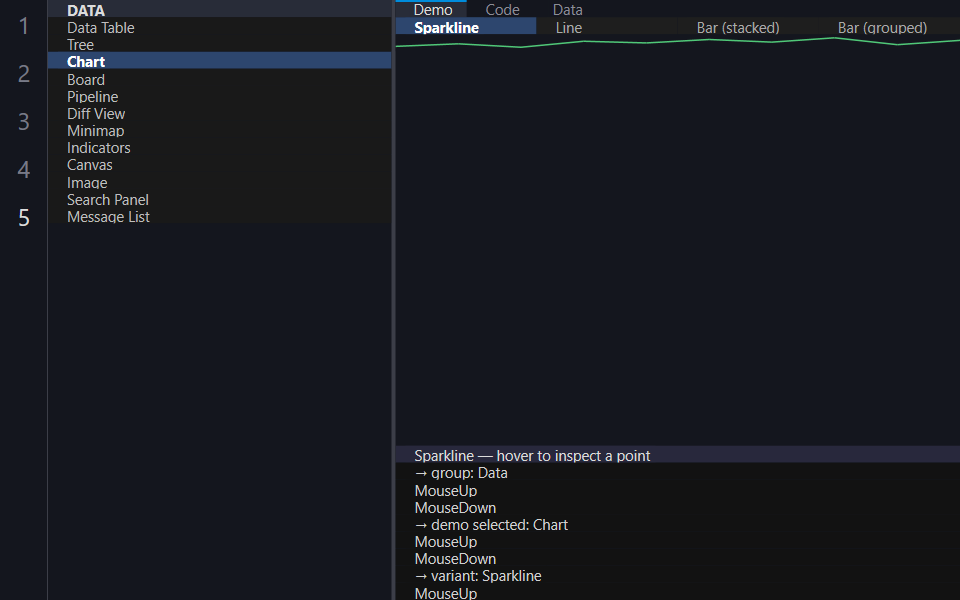The height and width of the screenshot is (600, 960).
Task: Select Diff View in the demo list
Action: click(219, 113)
